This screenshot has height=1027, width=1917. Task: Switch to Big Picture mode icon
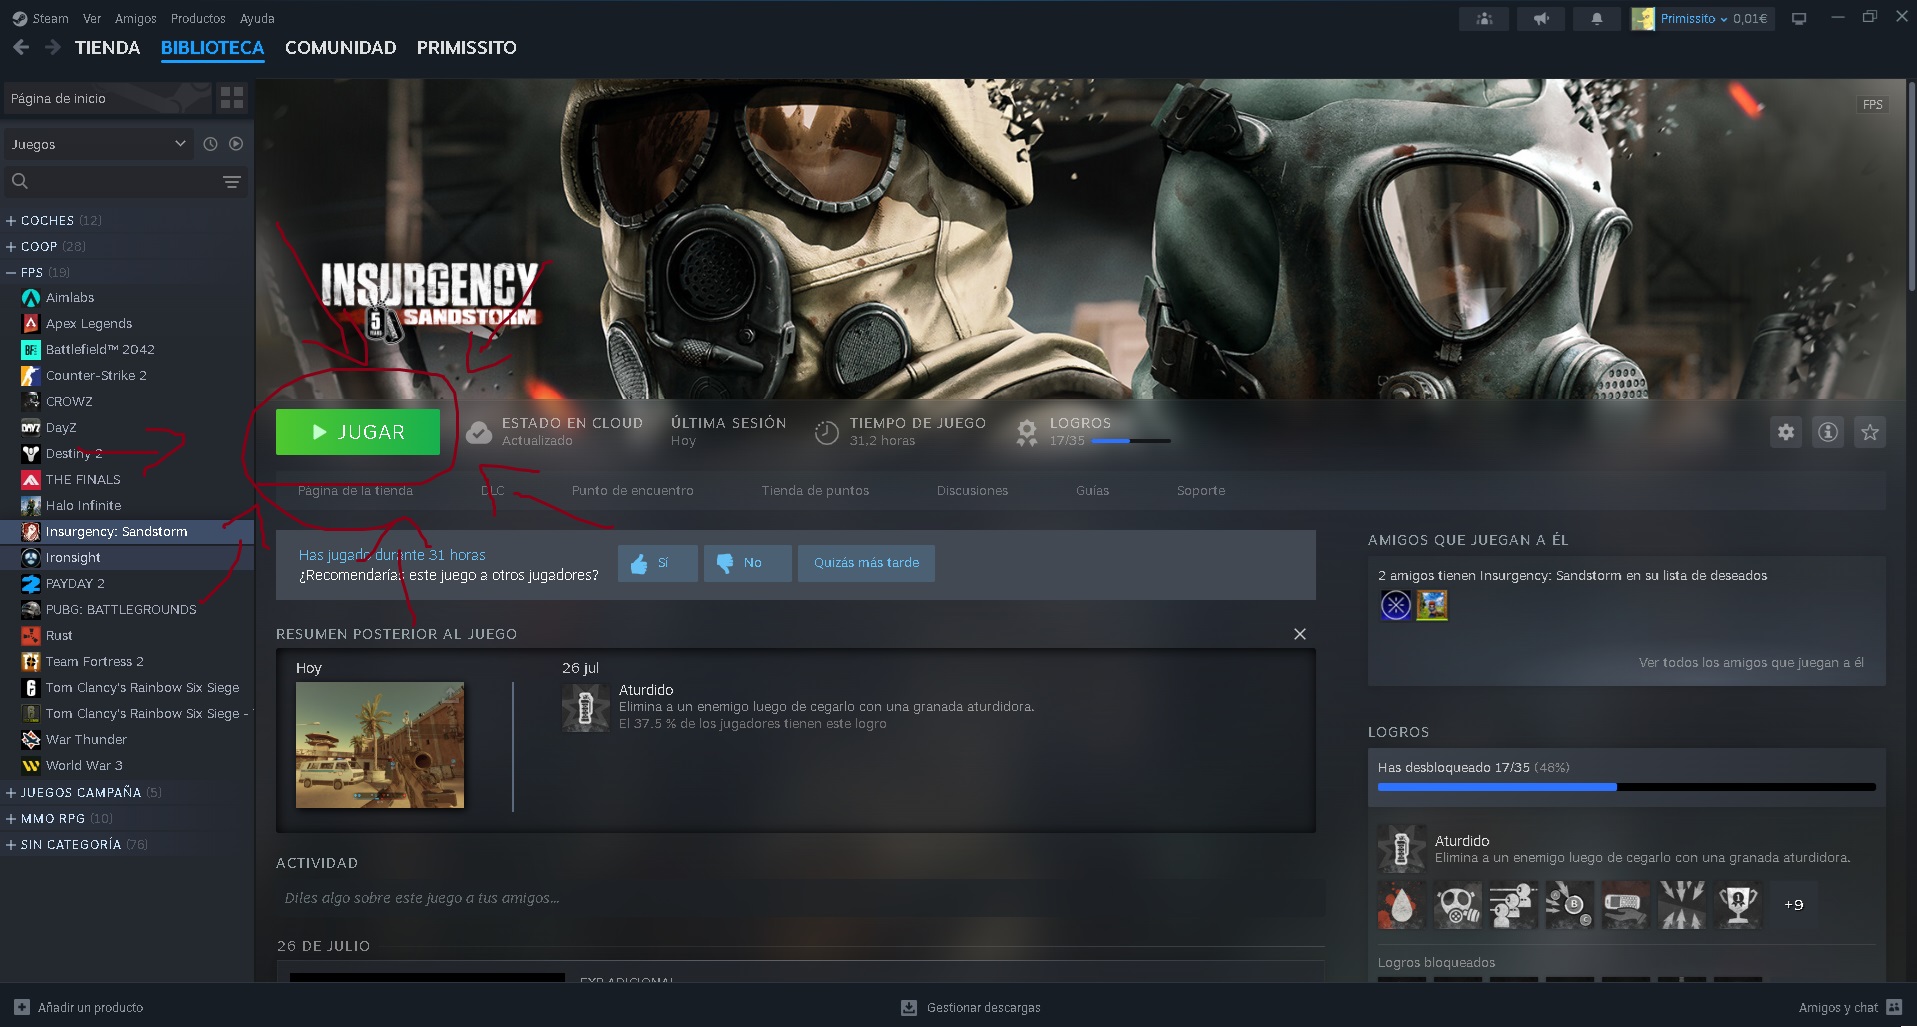1799,18
